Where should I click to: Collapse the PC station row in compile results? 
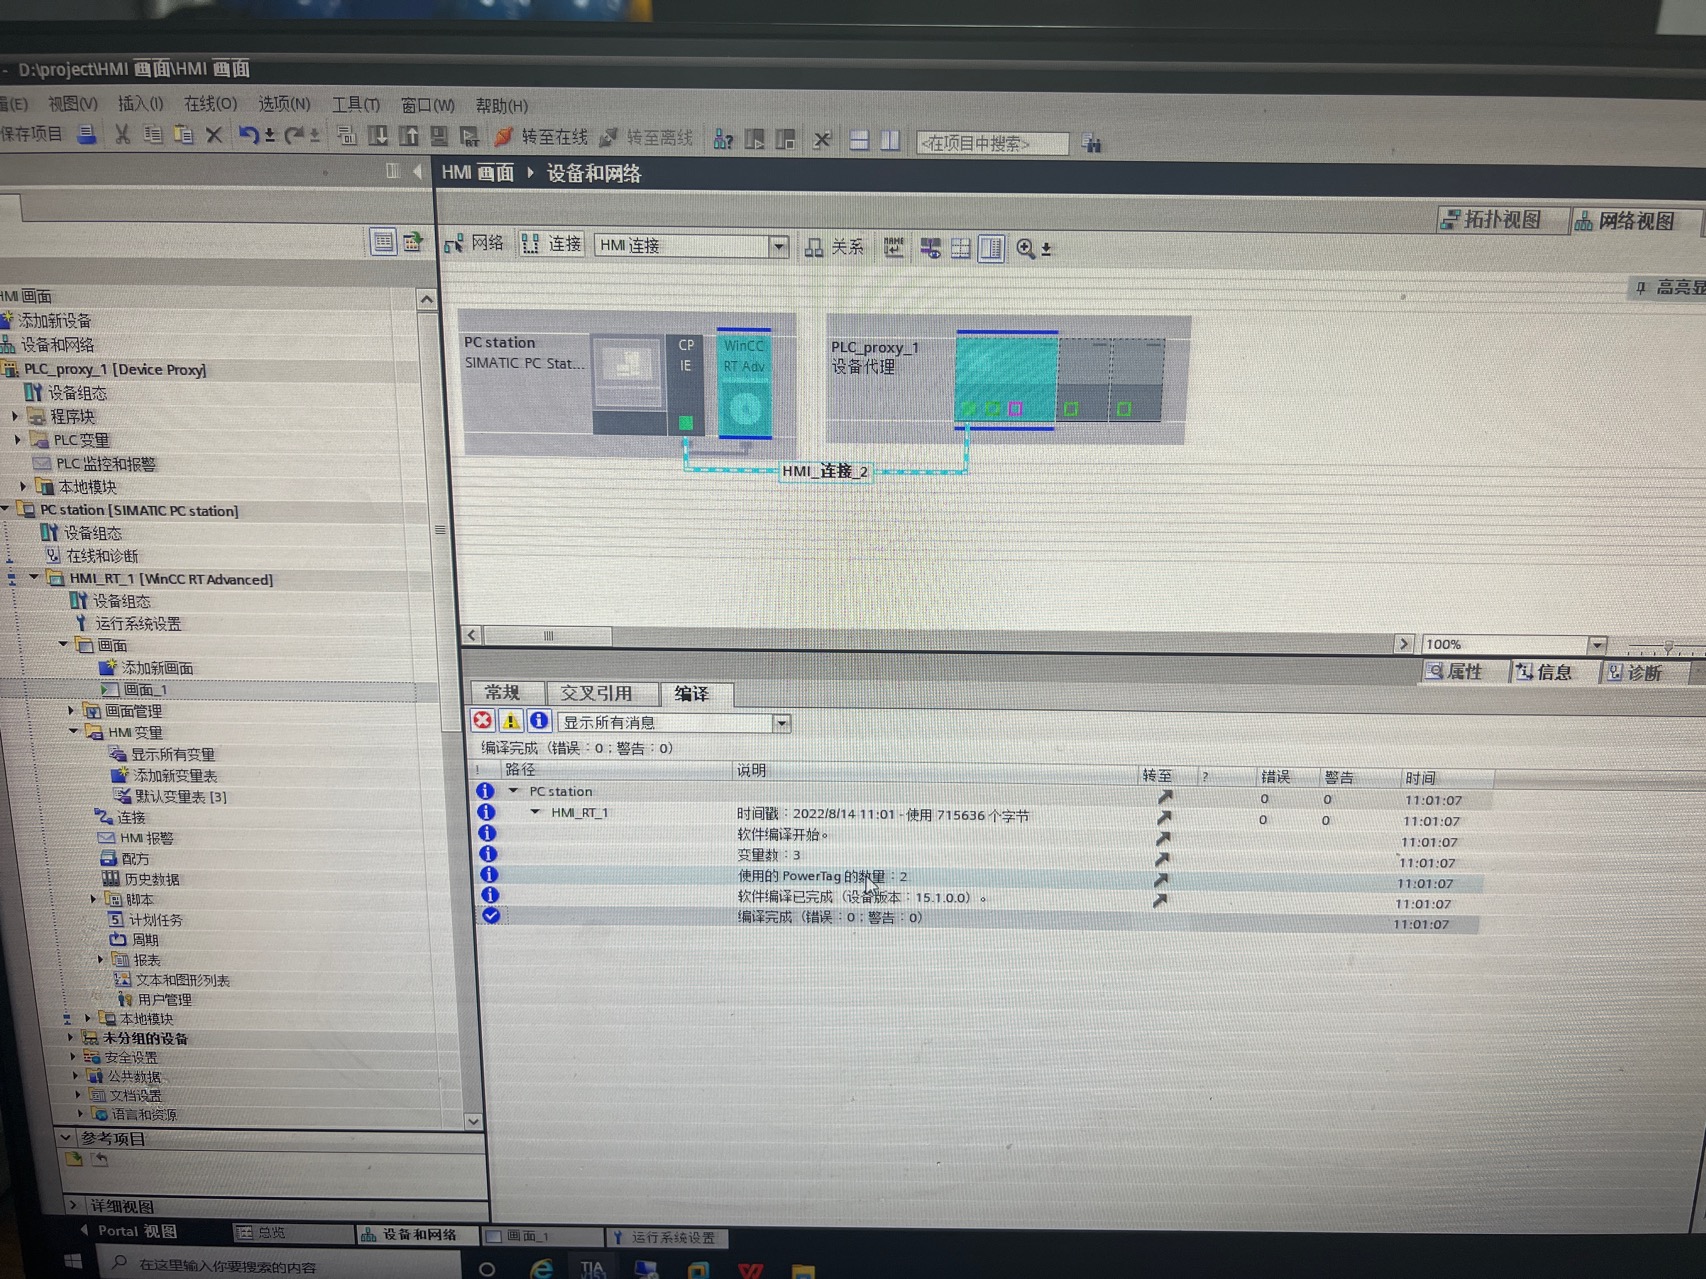[x=513, y=791]
